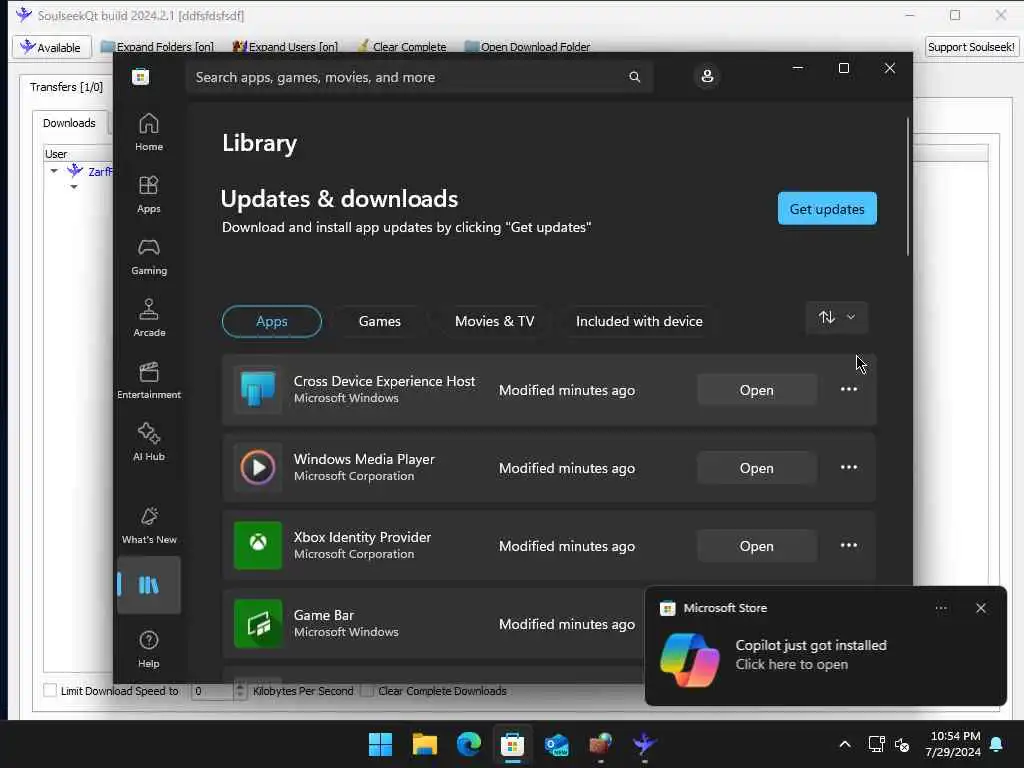This screenshot has height=768, width=1024.
Task: Select Included with device filter tab
Action: 639,321
